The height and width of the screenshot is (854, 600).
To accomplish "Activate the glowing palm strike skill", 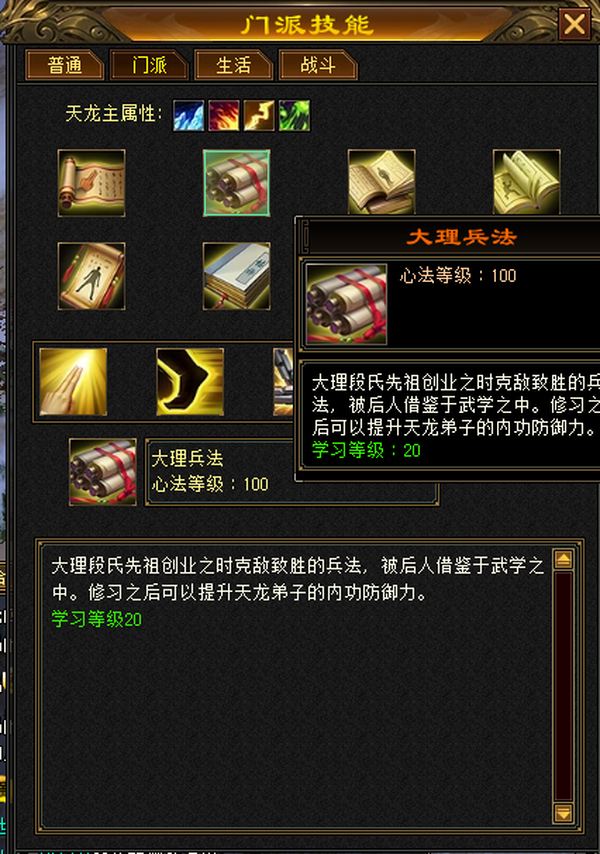I will (x=73, y=382).
